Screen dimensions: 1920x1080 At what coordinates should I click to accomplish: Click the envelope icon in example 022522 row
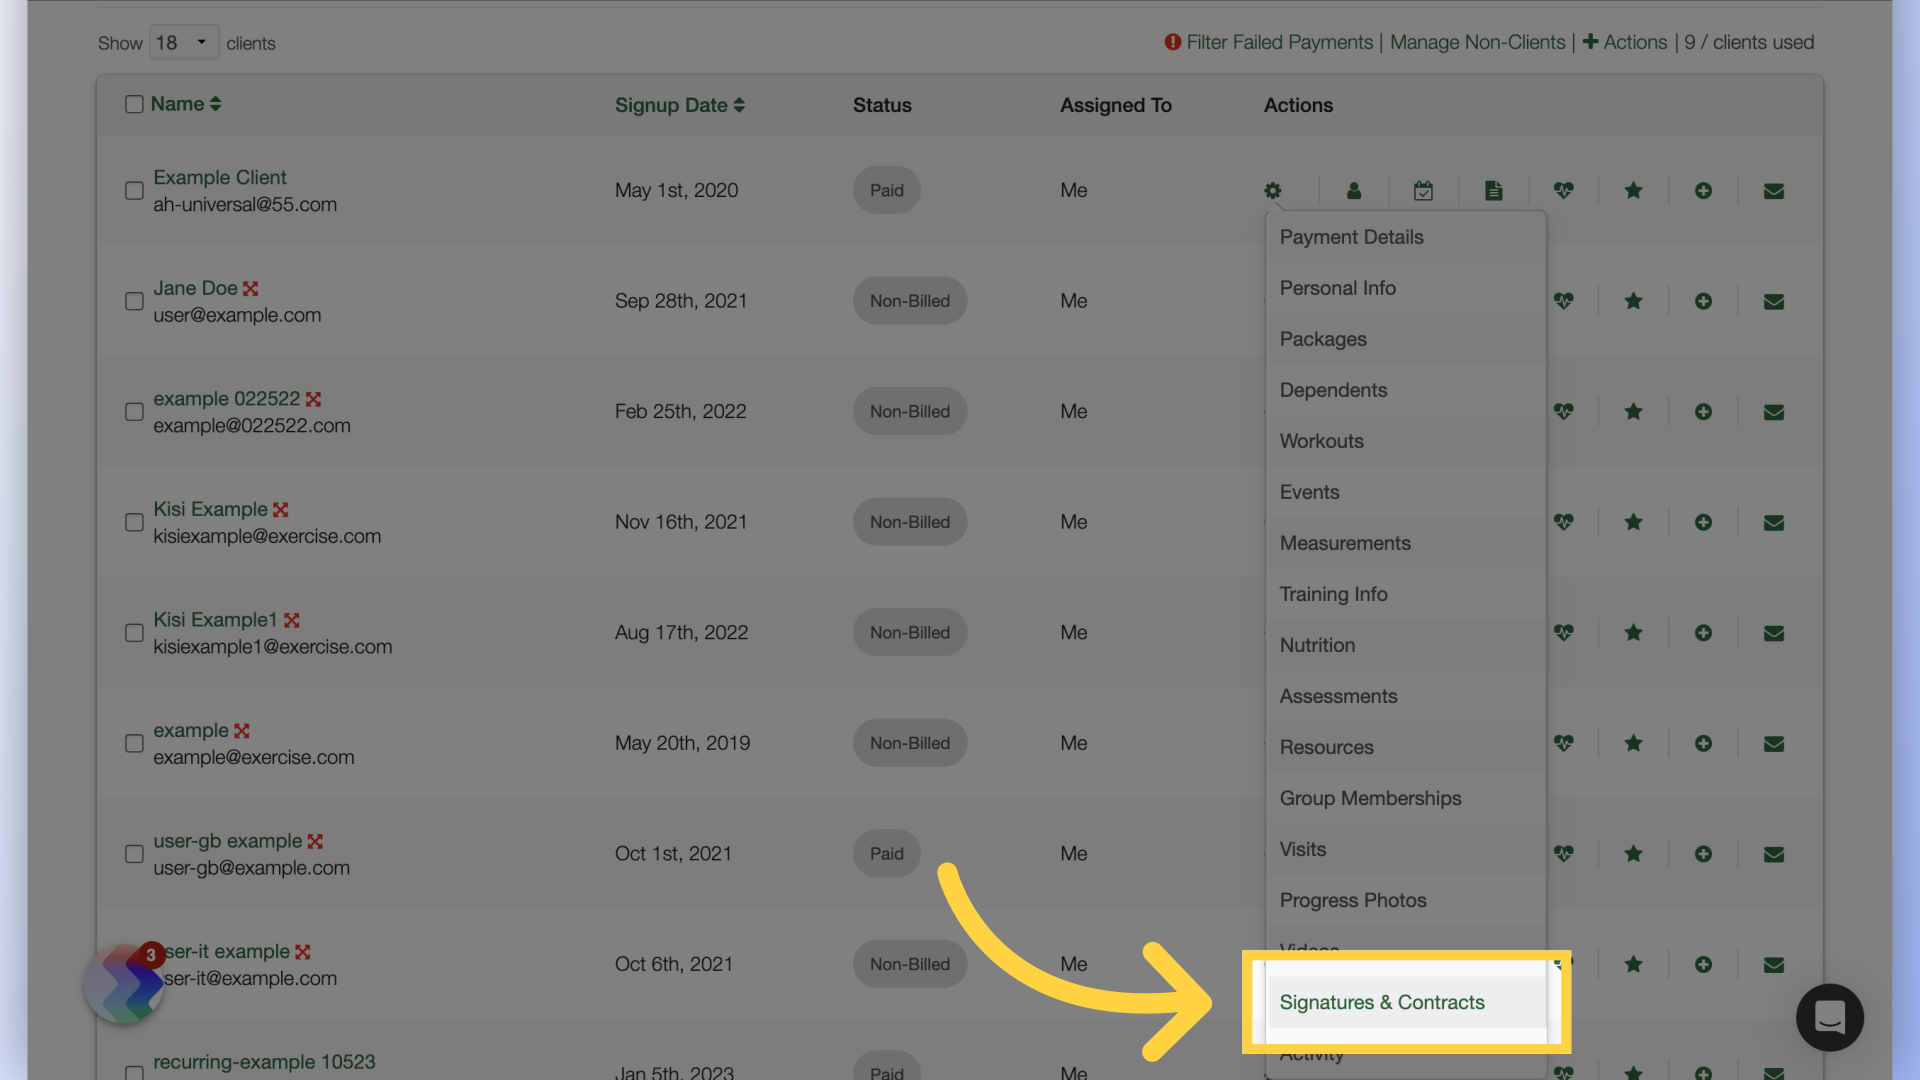coord(1773,412)
